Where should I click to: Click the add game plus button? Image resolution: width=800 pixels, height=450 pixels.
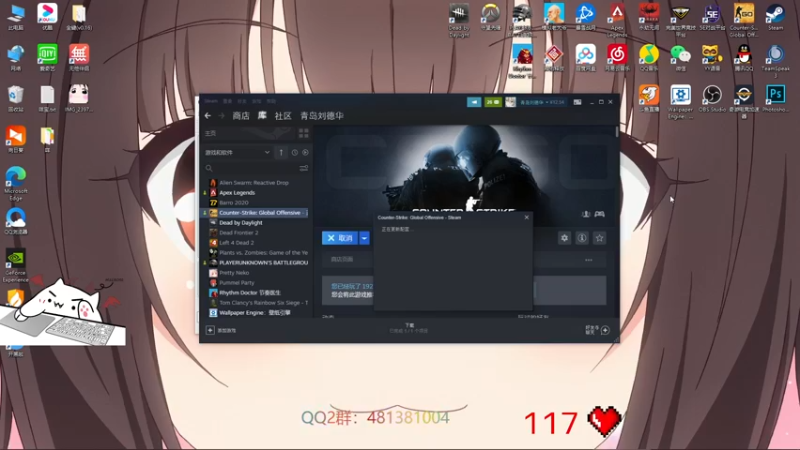click(x=210, y=330)
